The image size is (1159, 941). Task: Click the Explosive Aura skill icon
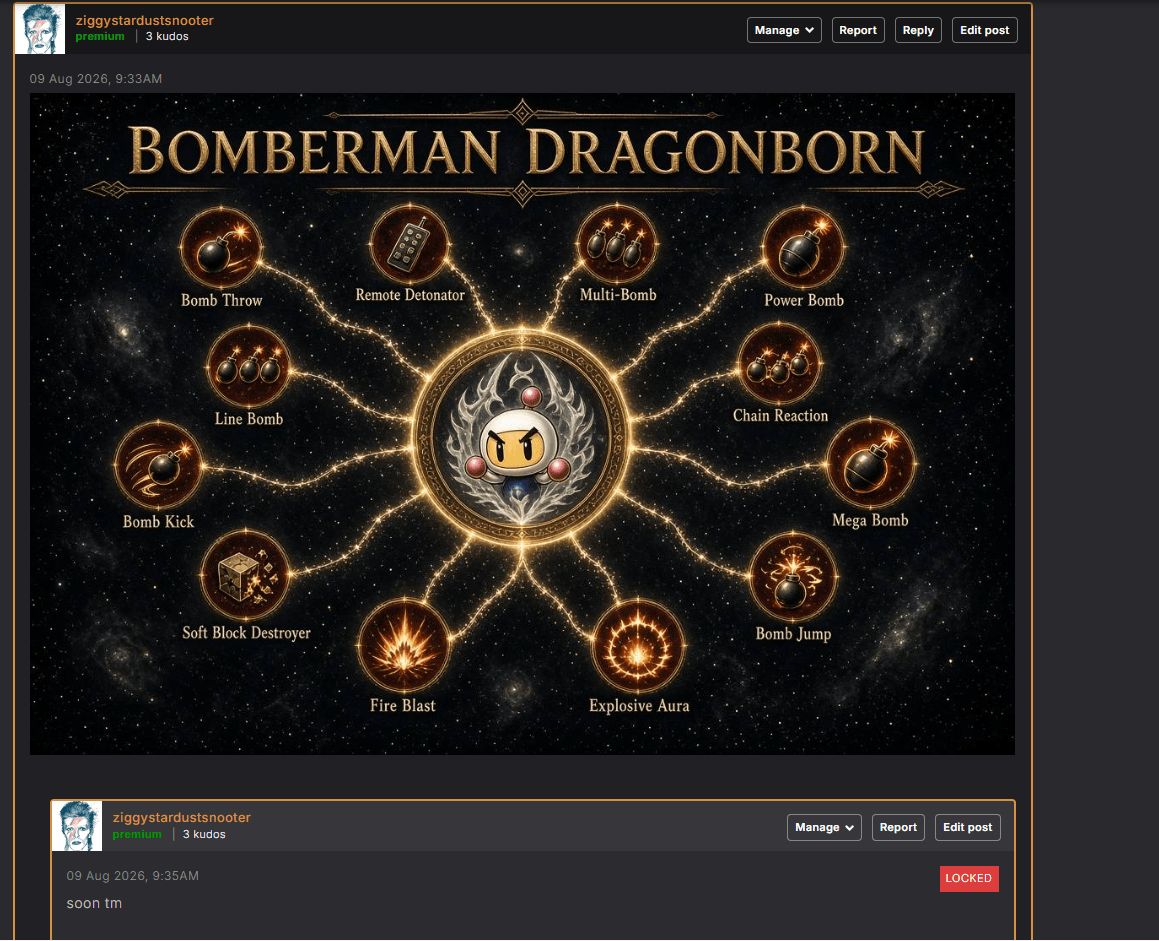click(638, 645)
